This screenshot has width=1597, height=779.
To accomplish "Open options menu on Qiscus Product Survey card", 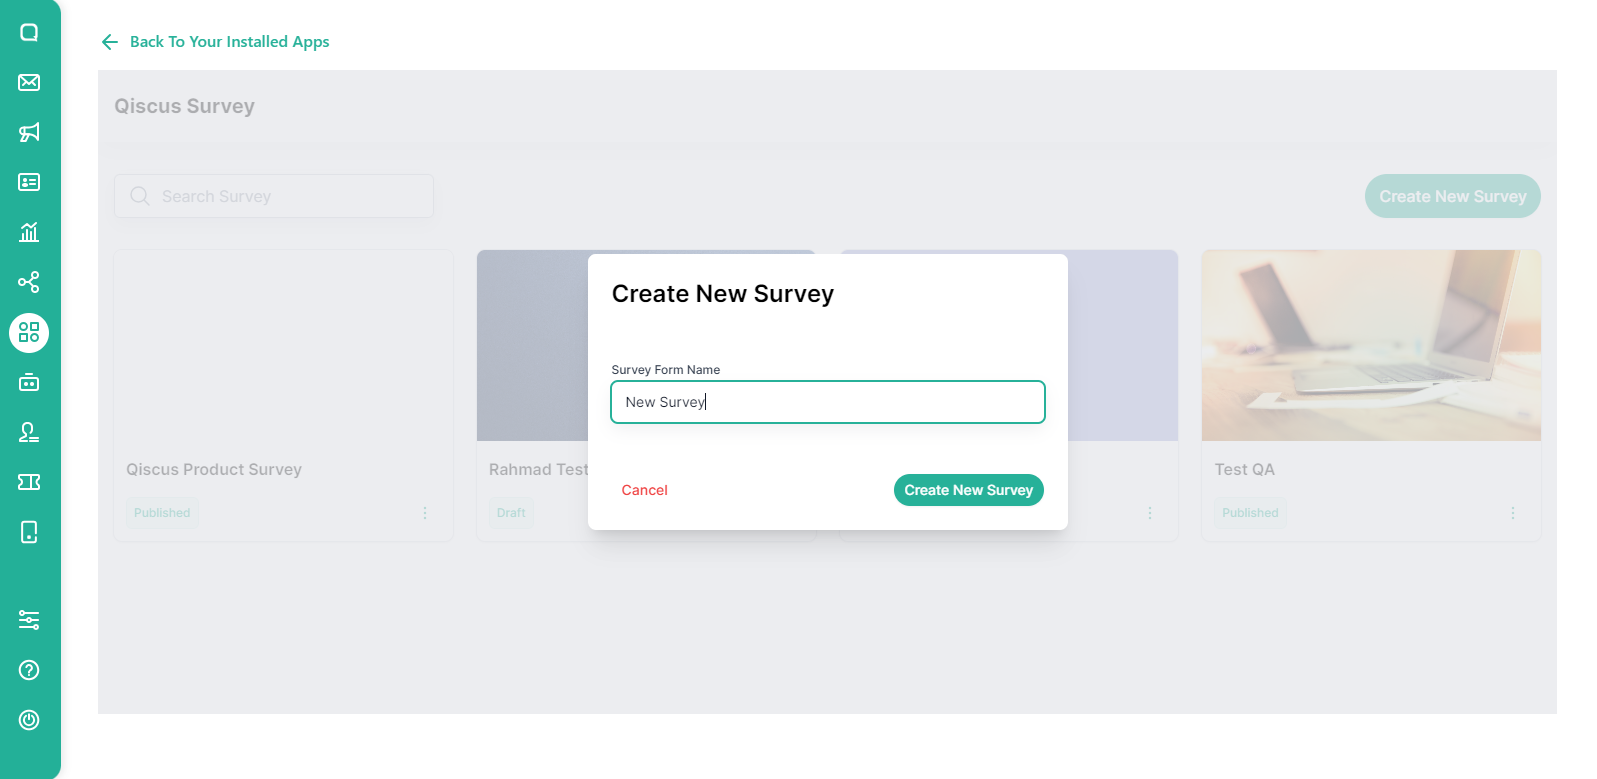I will tap(425, 513).
